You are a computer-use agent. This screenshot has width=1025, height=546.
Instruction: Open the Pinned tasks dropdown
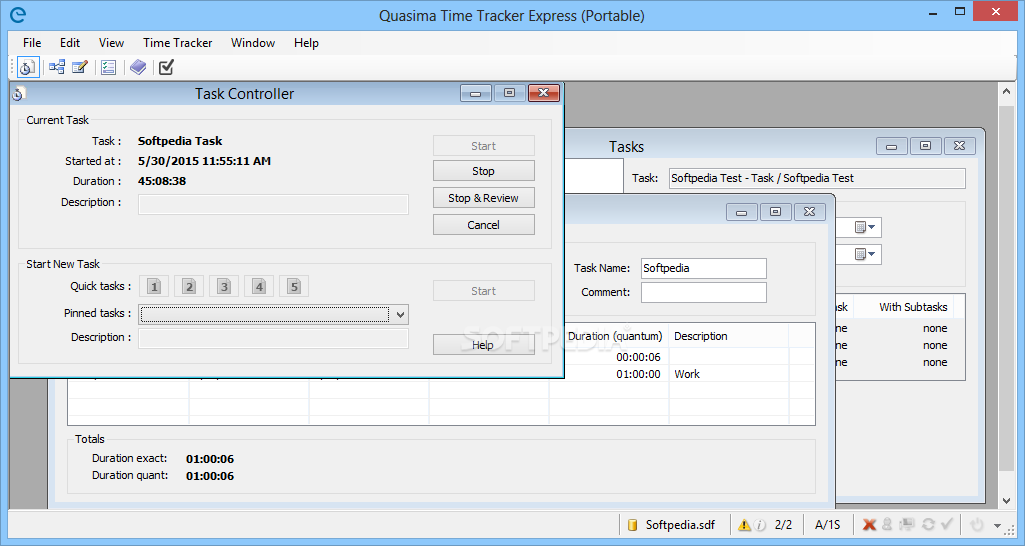coord(400,315)
